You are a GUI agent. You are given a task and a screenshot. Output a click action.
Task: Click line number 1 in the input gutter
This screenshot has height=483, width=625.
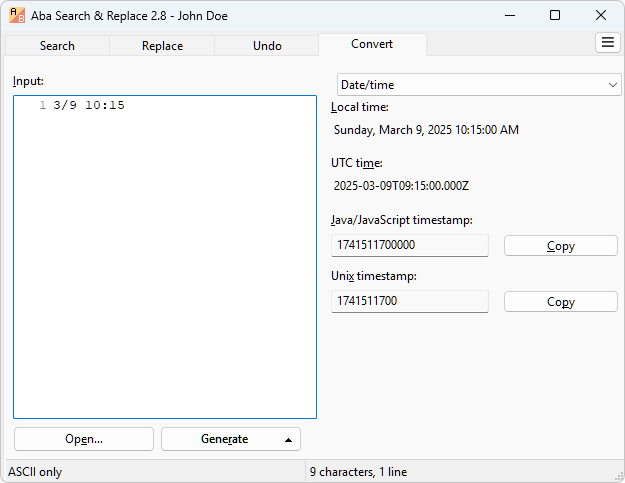coord(43,105)
